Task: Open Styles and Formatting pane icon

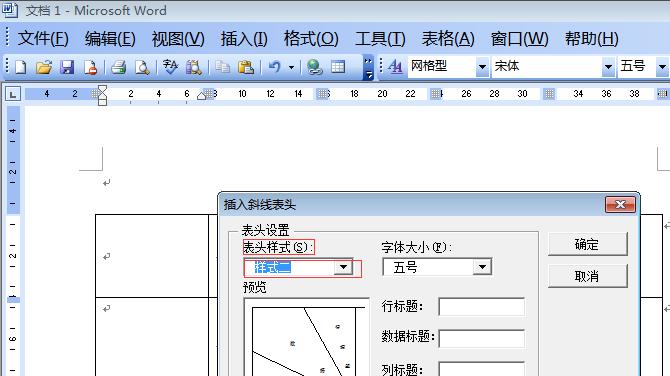Action: (x=395, y=67)
